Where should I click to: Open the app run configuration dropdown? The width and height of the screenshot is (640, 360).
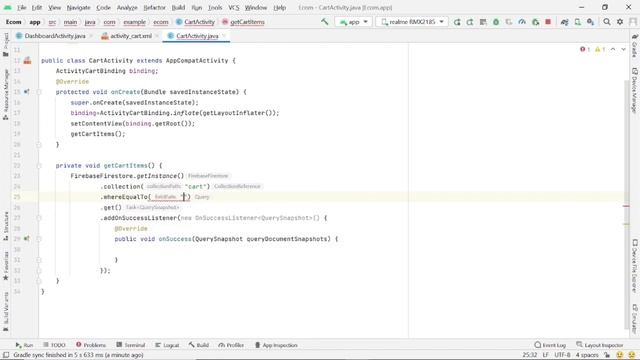353,22
